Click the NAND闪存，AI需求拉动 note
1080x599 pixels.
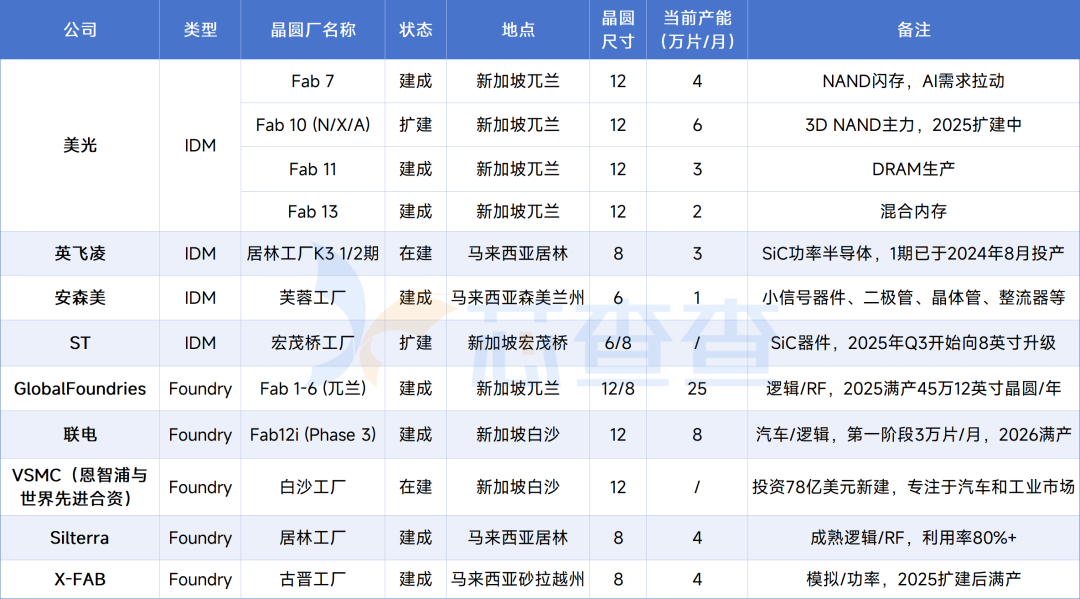(x=913, y=81)
